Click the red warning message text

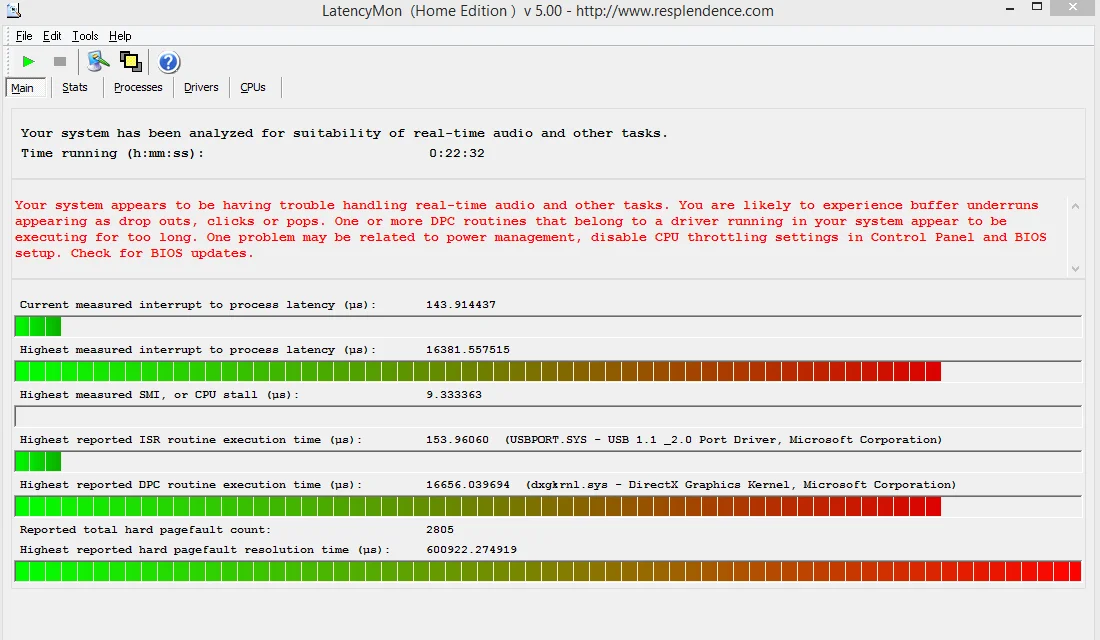[x=530, y=229]
